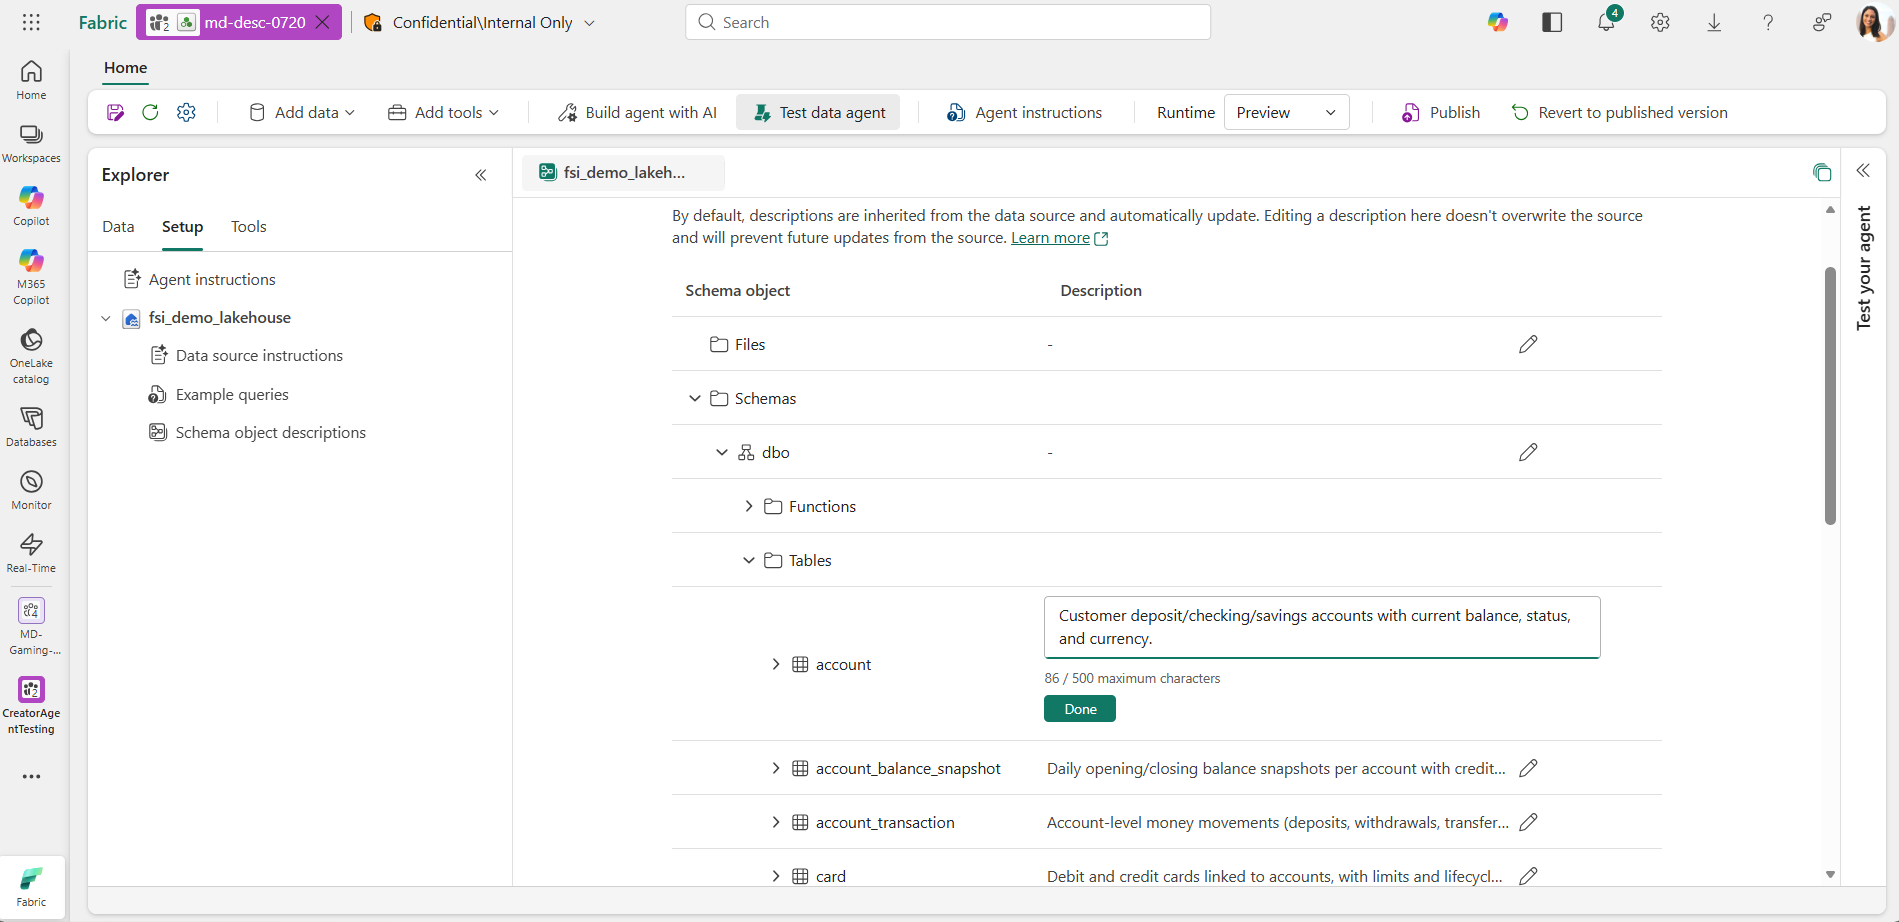The height and width of the screenshot is (922, 1899).
Task: Collapse the Explorer panel
Action: (x=481, y=175)
